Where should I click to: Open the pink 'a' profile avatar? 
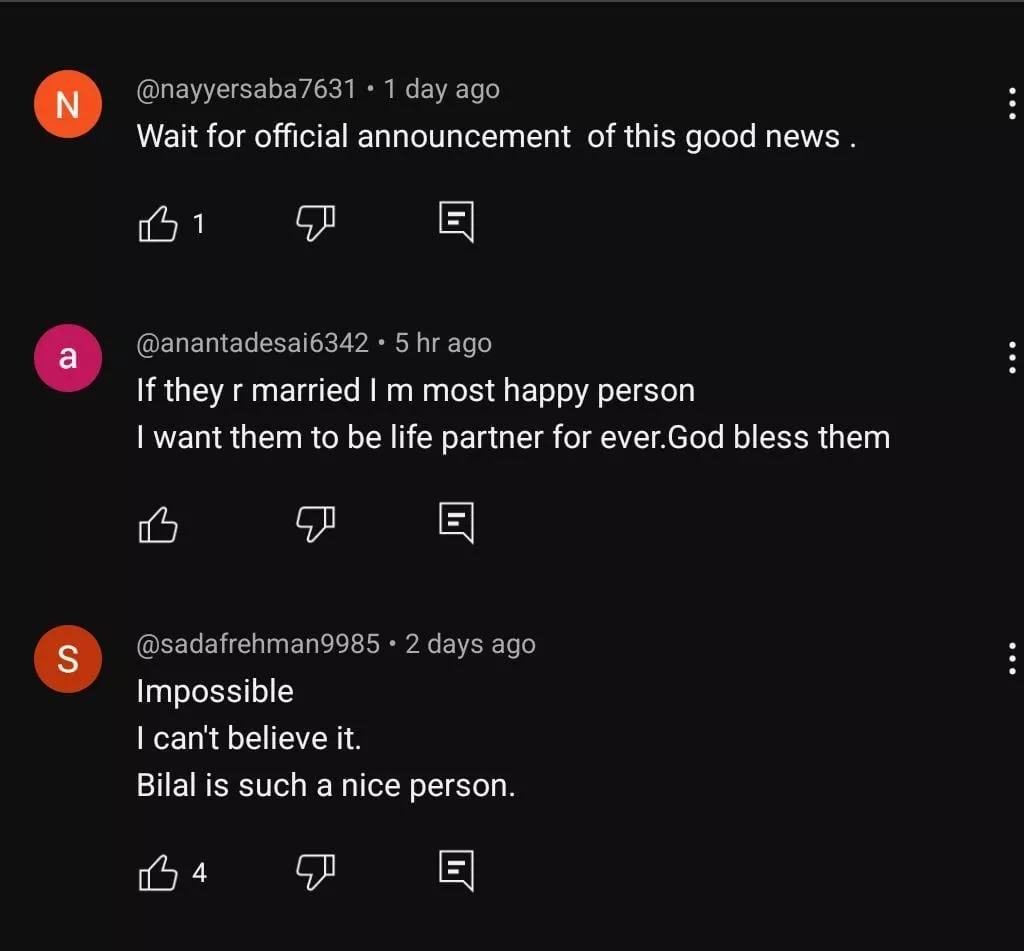point(68,357)
